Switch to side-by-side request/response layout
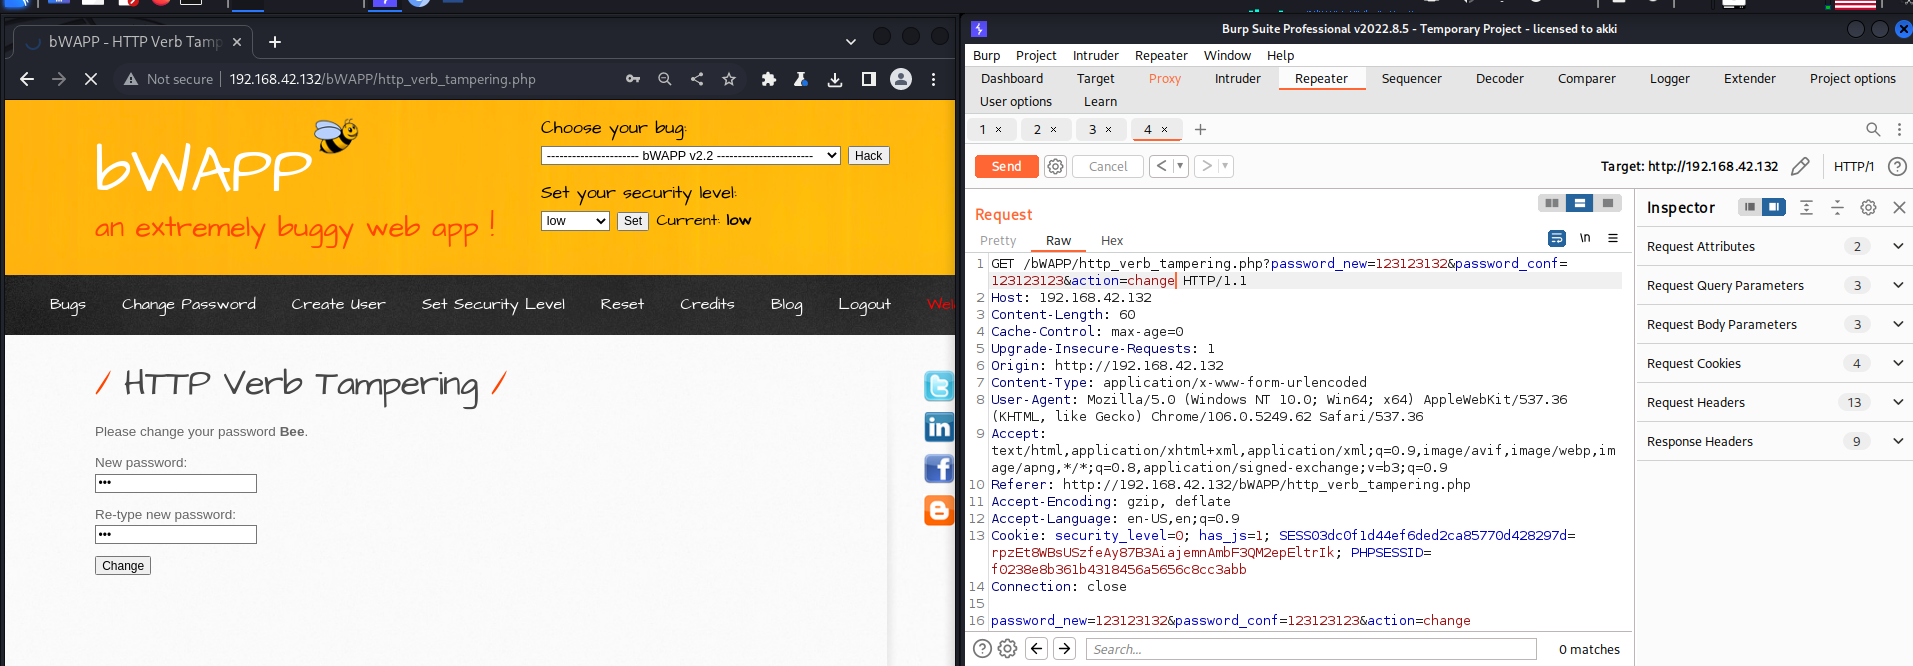The width and height of the screenshot is (1913, 666). pos(1551,203)
